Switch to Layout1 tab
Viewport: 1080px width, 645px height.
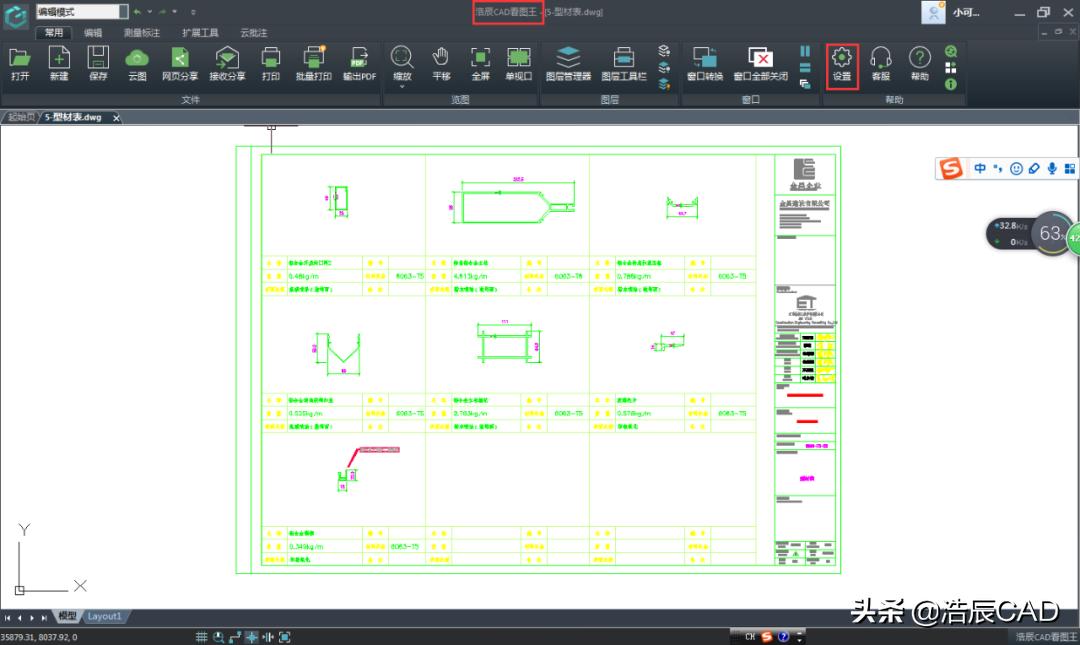click(104, 616)
